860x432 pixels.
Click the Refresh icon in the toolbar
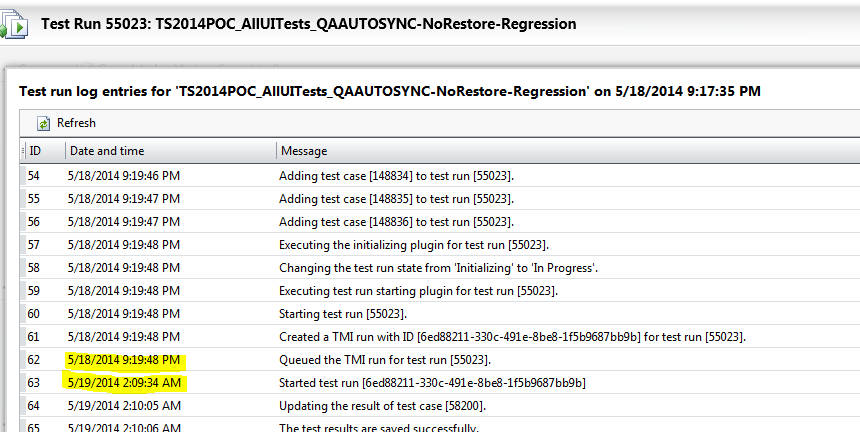44,123
